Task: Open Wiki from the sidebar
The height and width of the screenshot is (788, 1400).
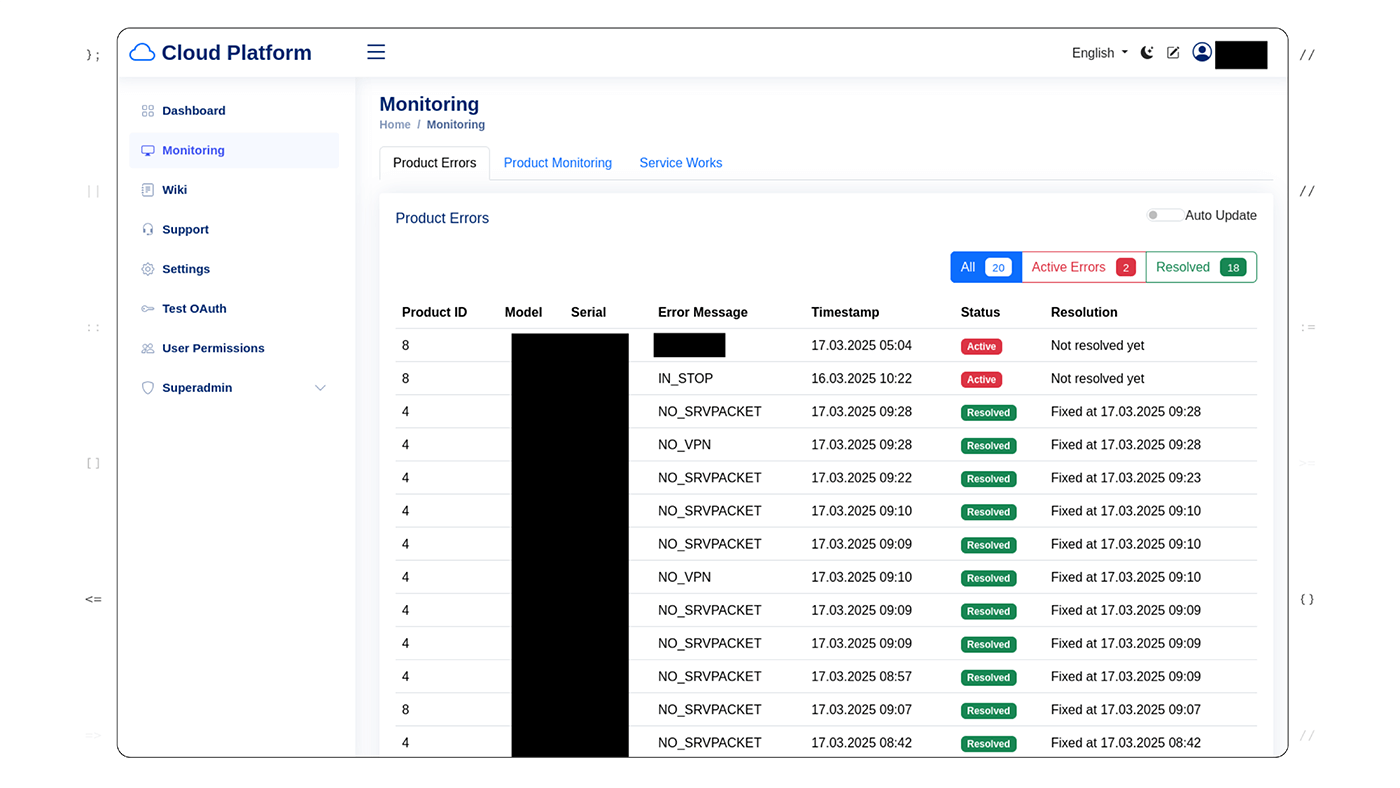Action: pyautogui.click(x=174, y=190)
